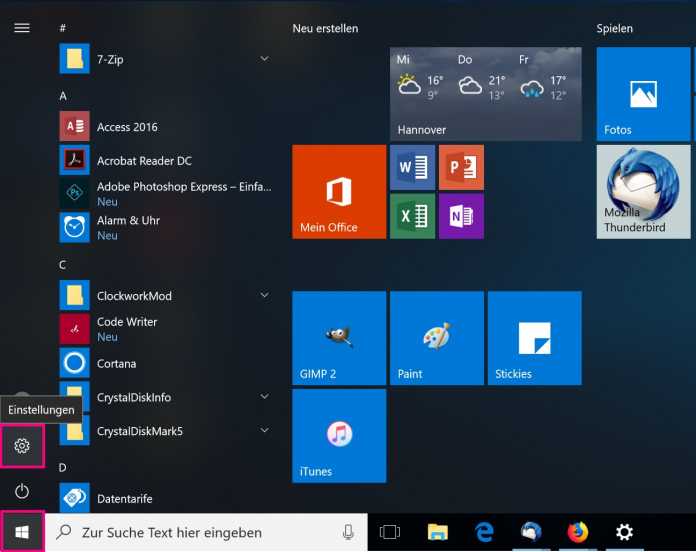Launch Cortana from the app list
The width and height of the screenshot is (696, 552).
click(166, 363)
